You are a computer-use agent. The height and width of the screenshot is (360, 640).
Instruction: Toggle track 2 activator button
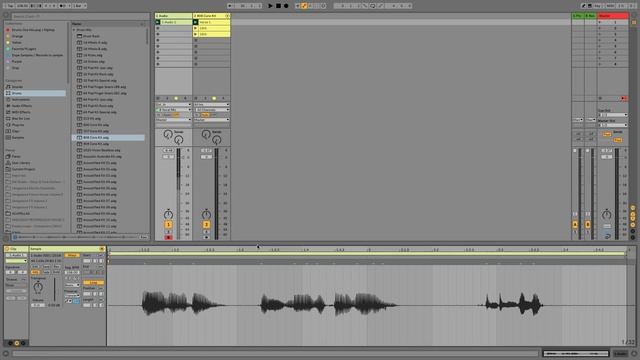coord(206,224)
